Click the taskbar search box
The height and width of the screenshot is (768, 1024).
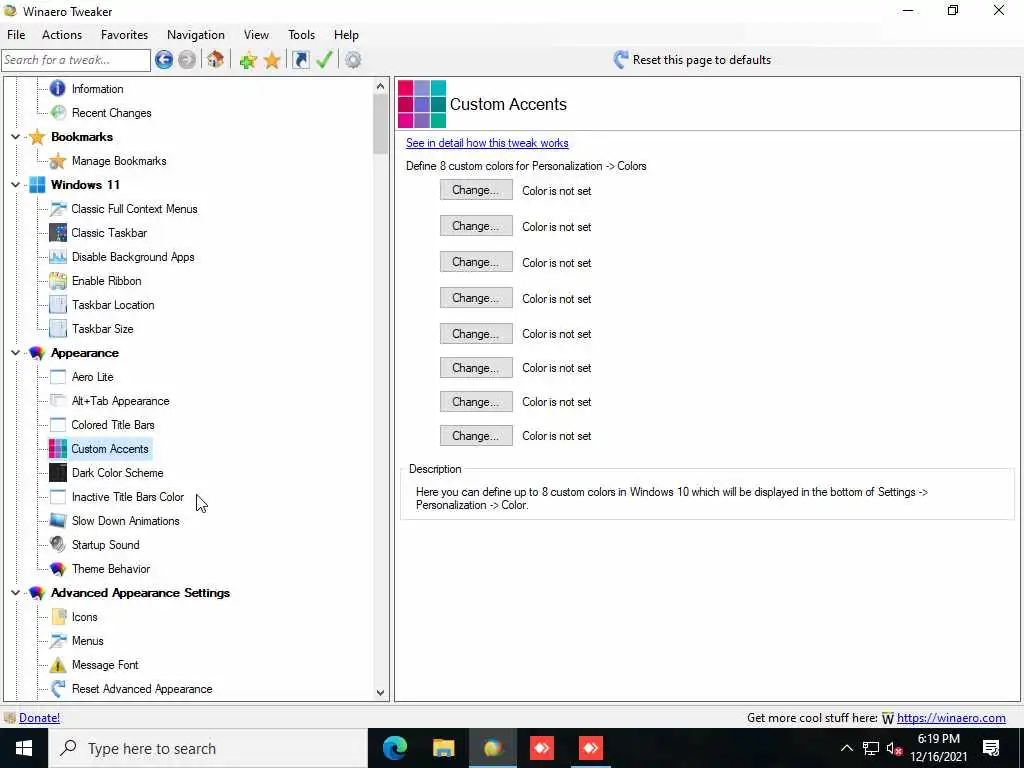[208, 748]
